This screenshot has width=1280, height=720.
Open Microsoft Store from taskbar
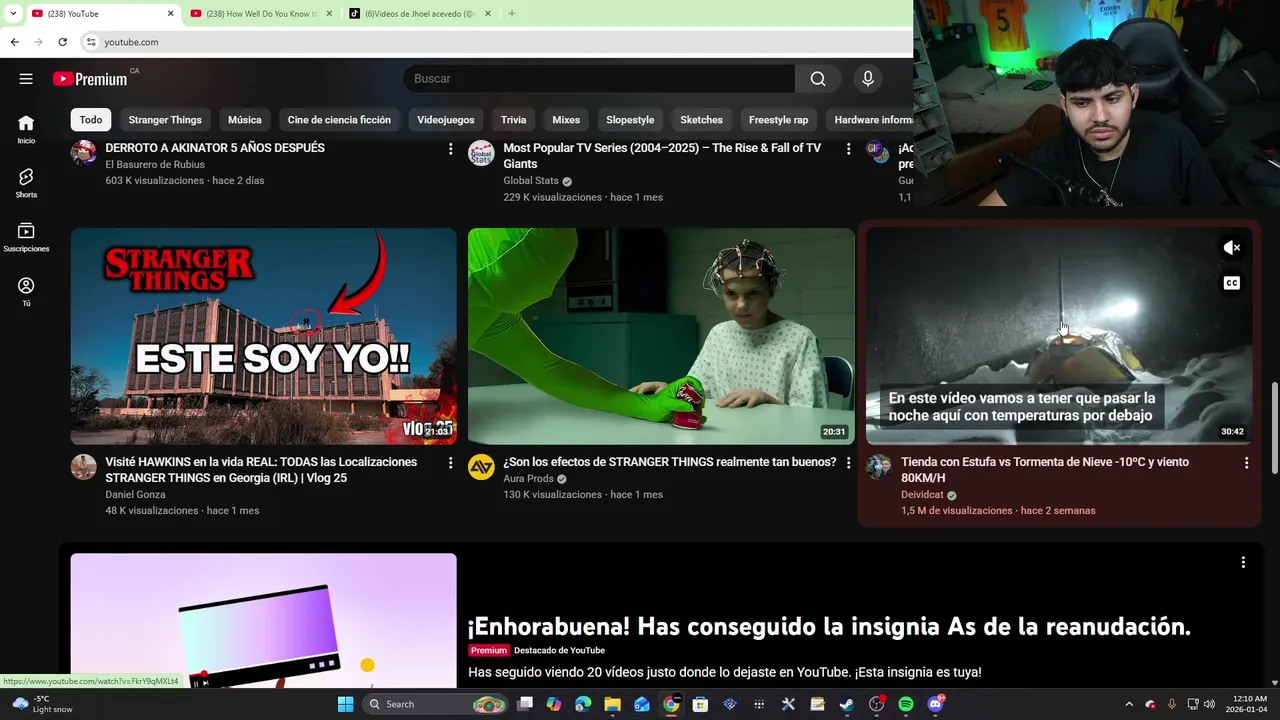tap(700, 704)
